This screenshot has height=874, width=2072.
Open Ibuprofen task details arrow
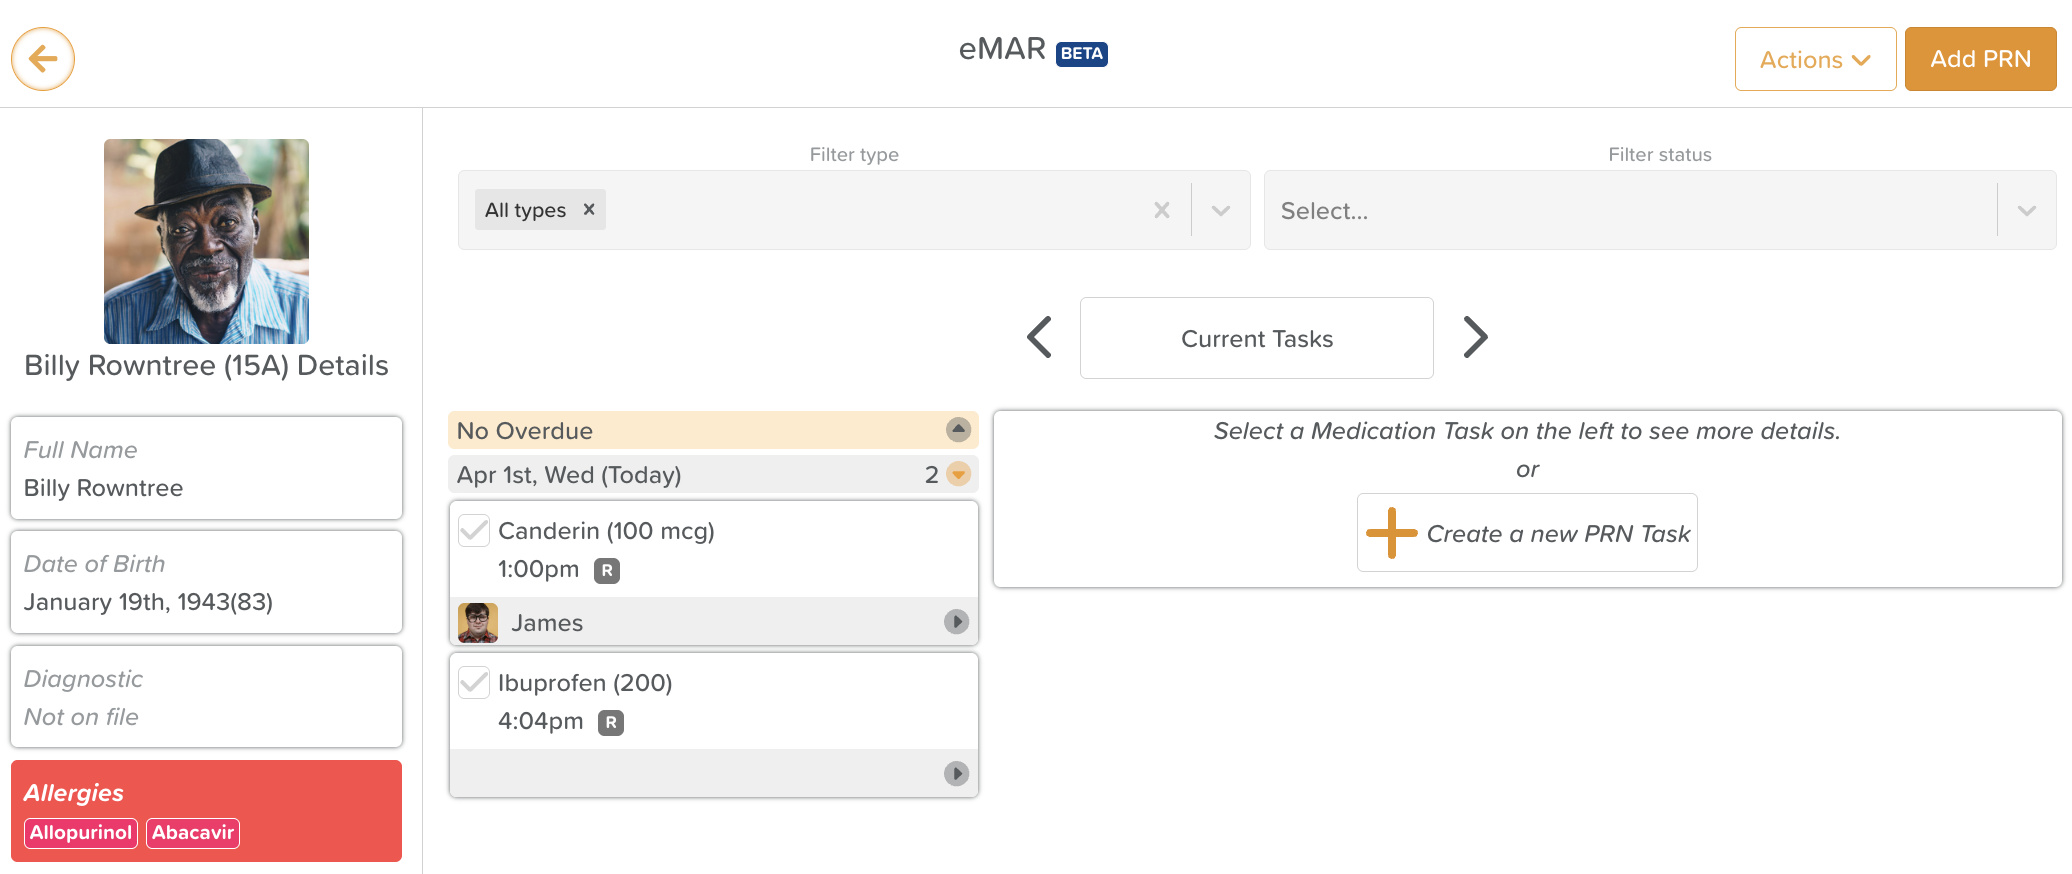(956, 773)
